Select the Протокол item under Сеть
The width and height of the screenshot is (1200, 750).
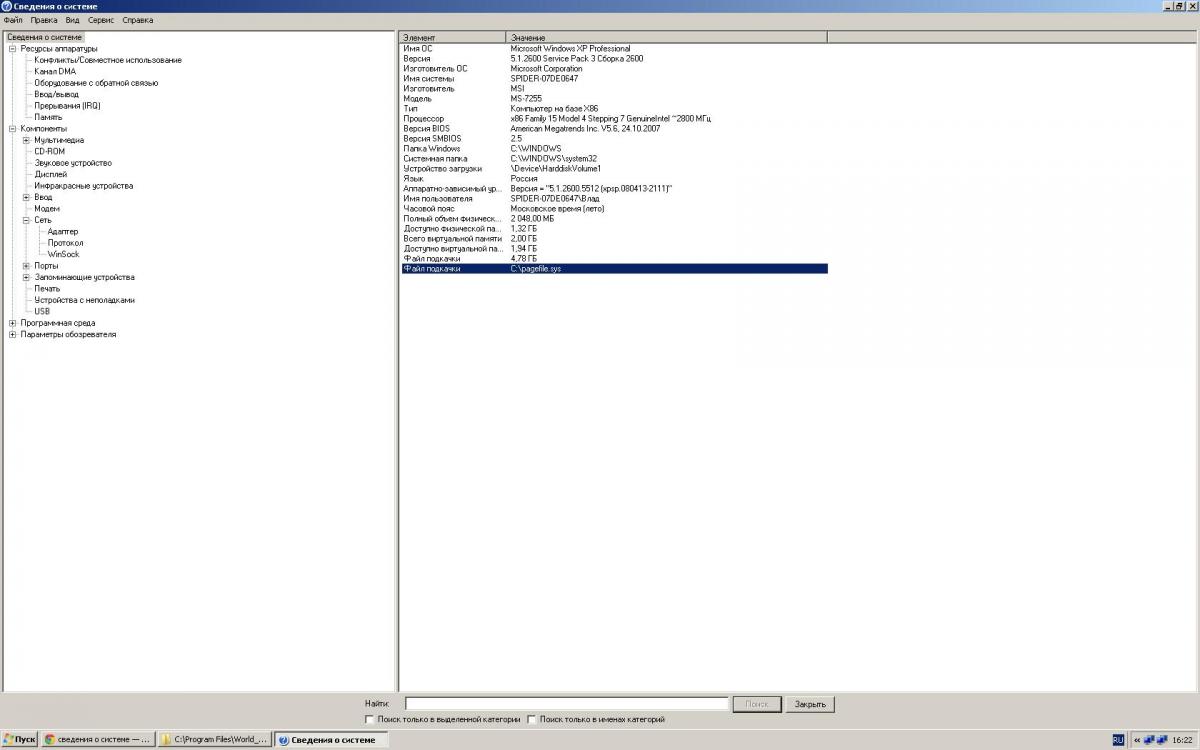tap(66, 243)
